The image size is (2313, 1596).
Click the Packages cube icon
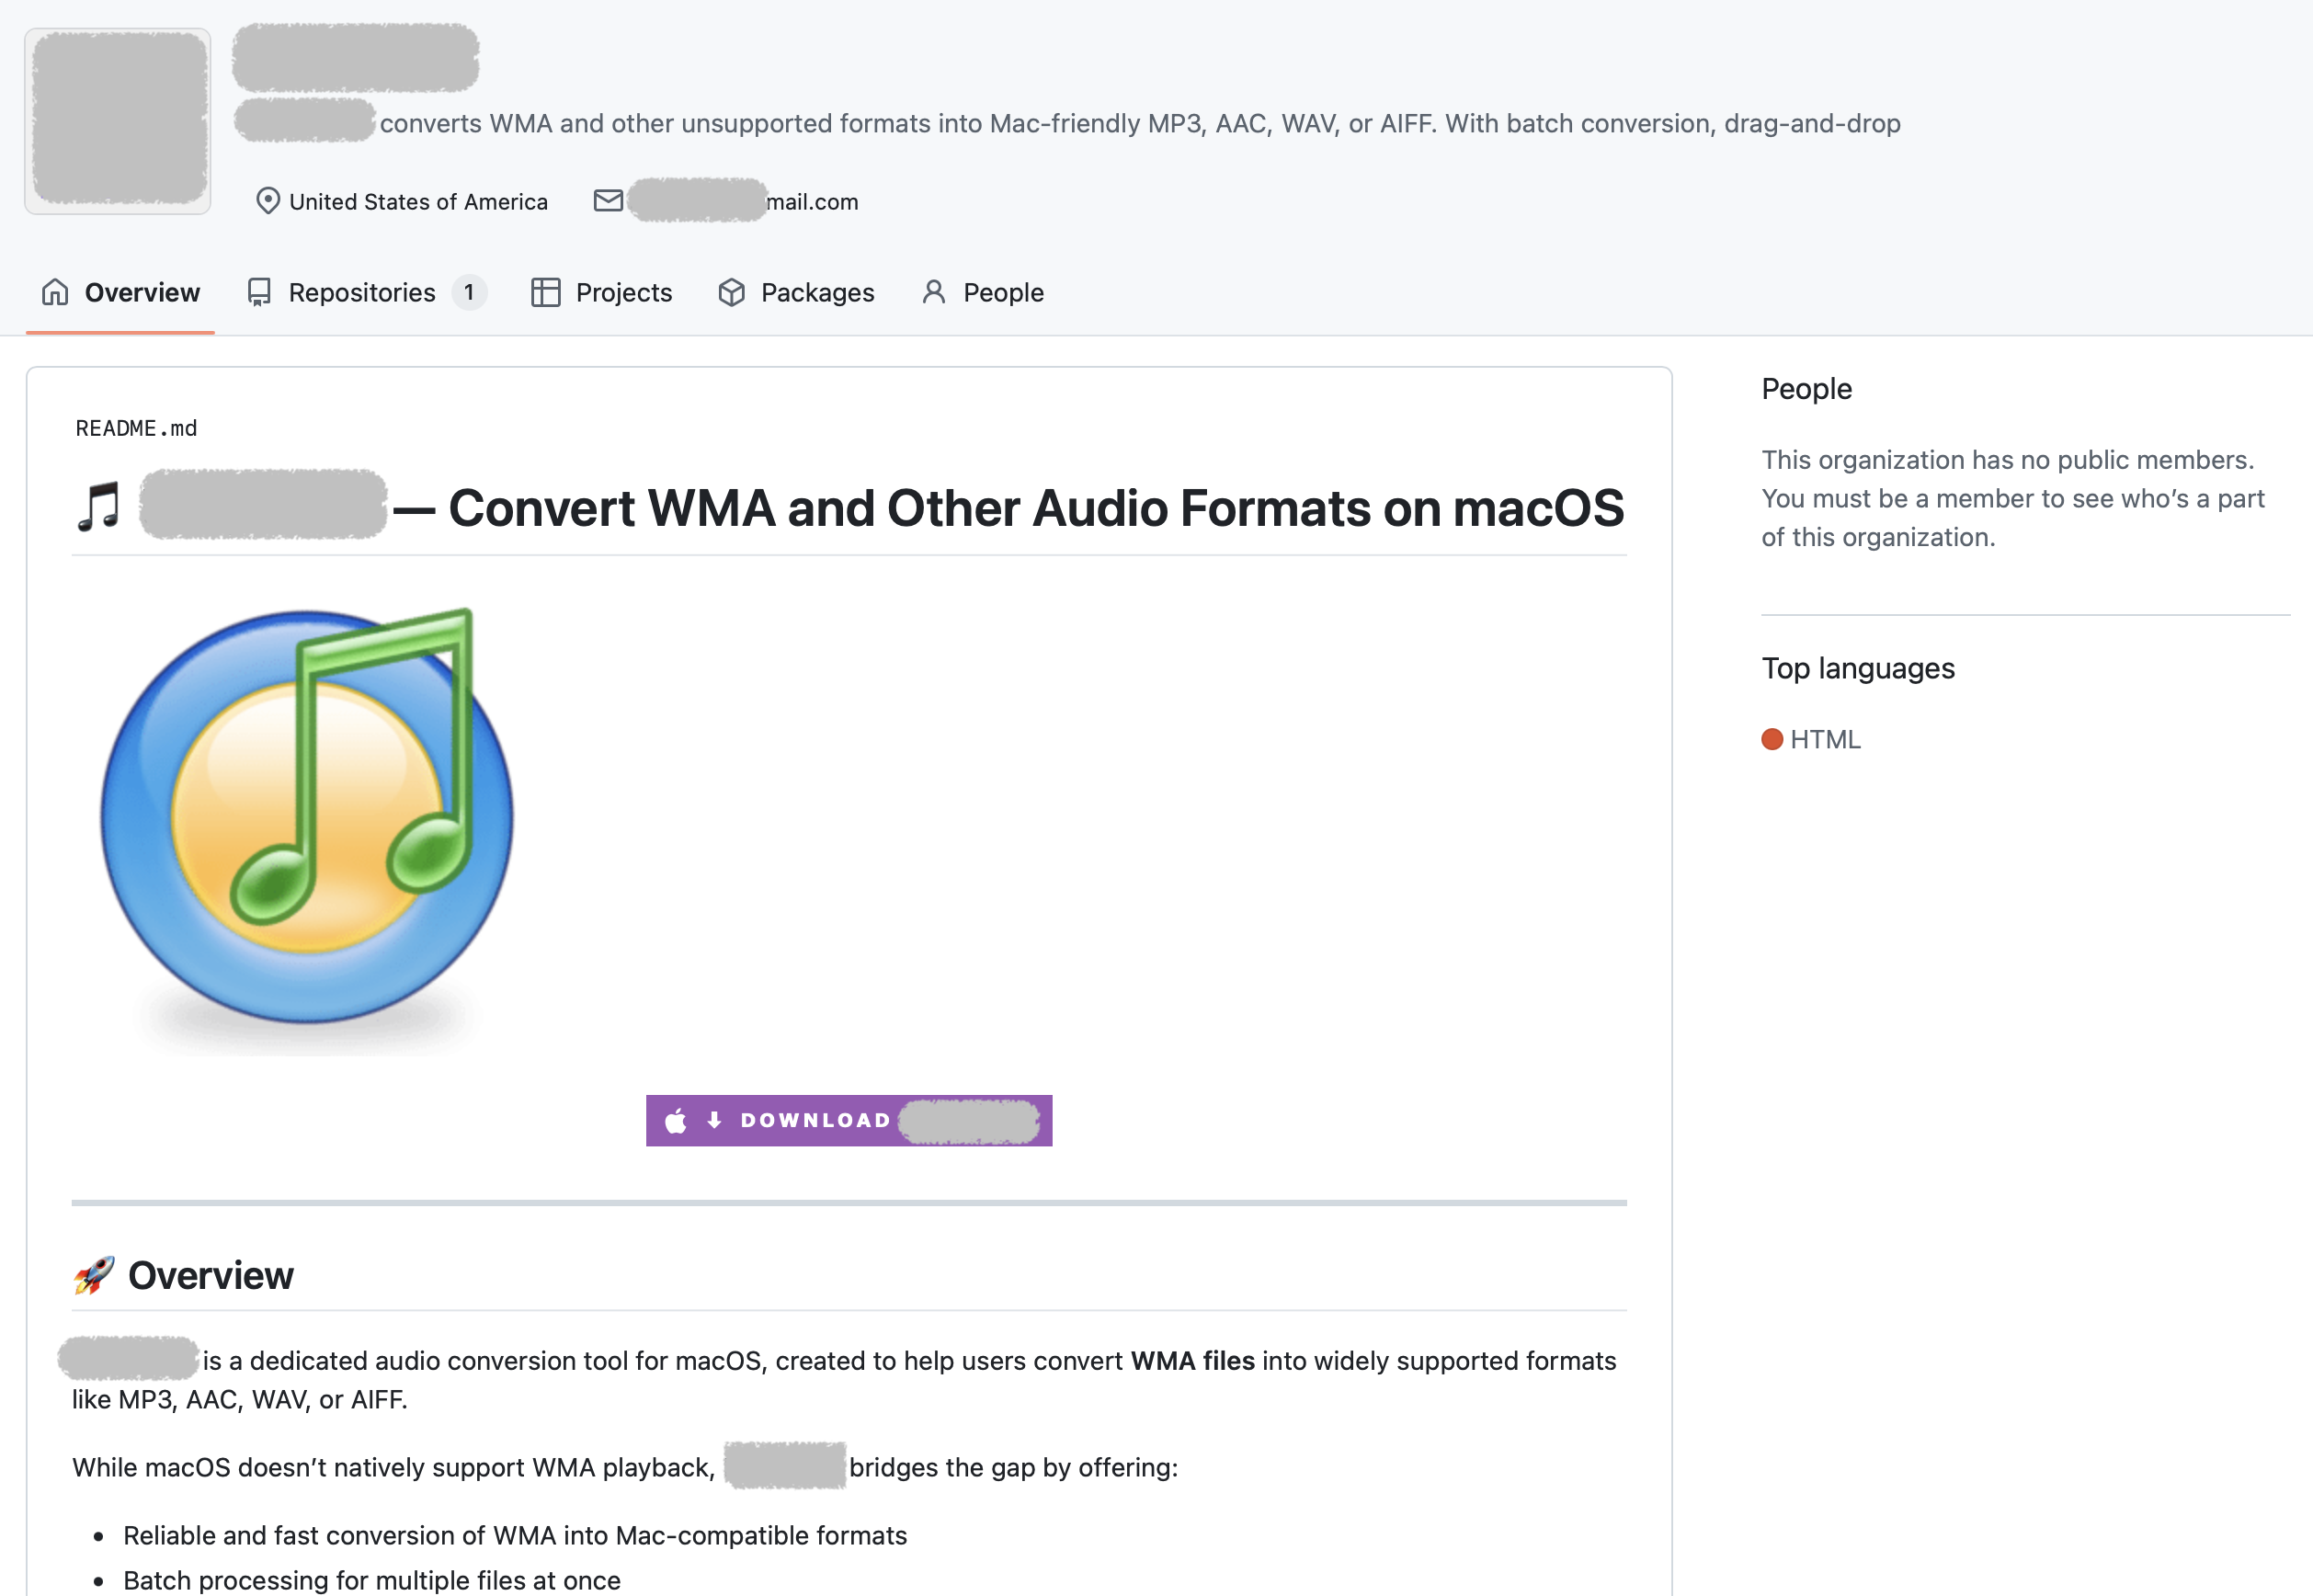click(731, 292)
